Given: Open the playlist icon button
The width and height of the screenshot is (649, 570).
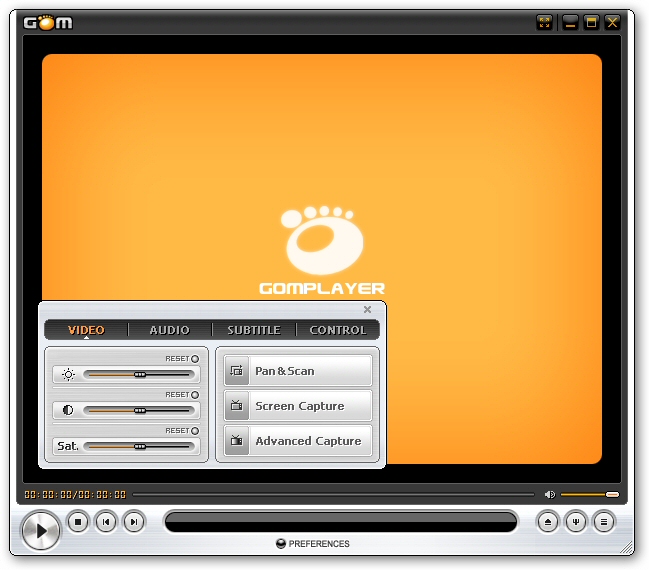Looking at the screenshot, I should point(603,521).
